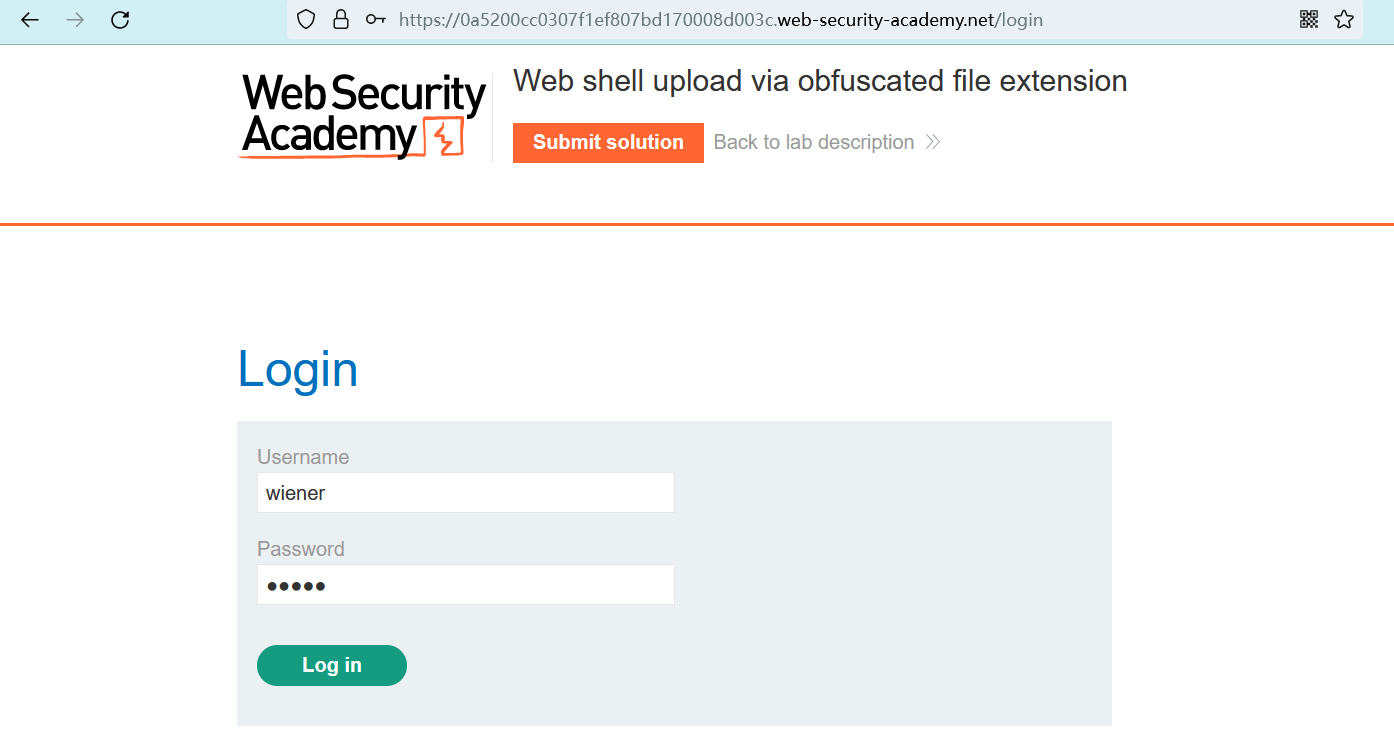Viewport: 1394px width, 756px height.
Task: Click the Username label text
Action: 303,457
